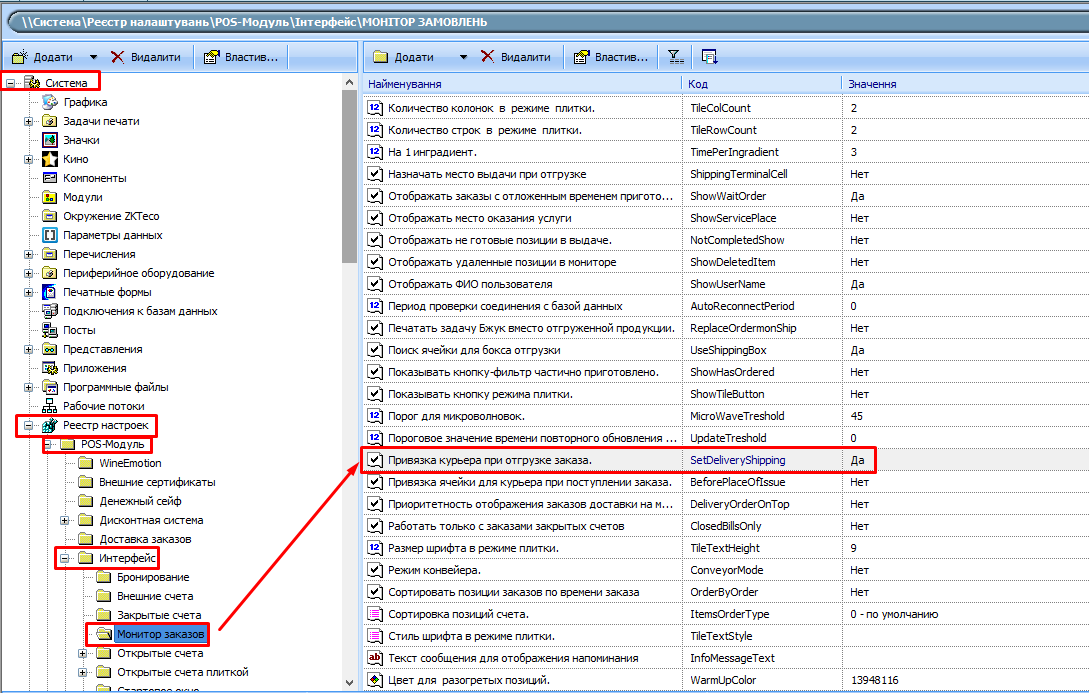Click the Параметры данных brackets icon
Viewport: 1089px width, 693px height.
coord(49,235)
